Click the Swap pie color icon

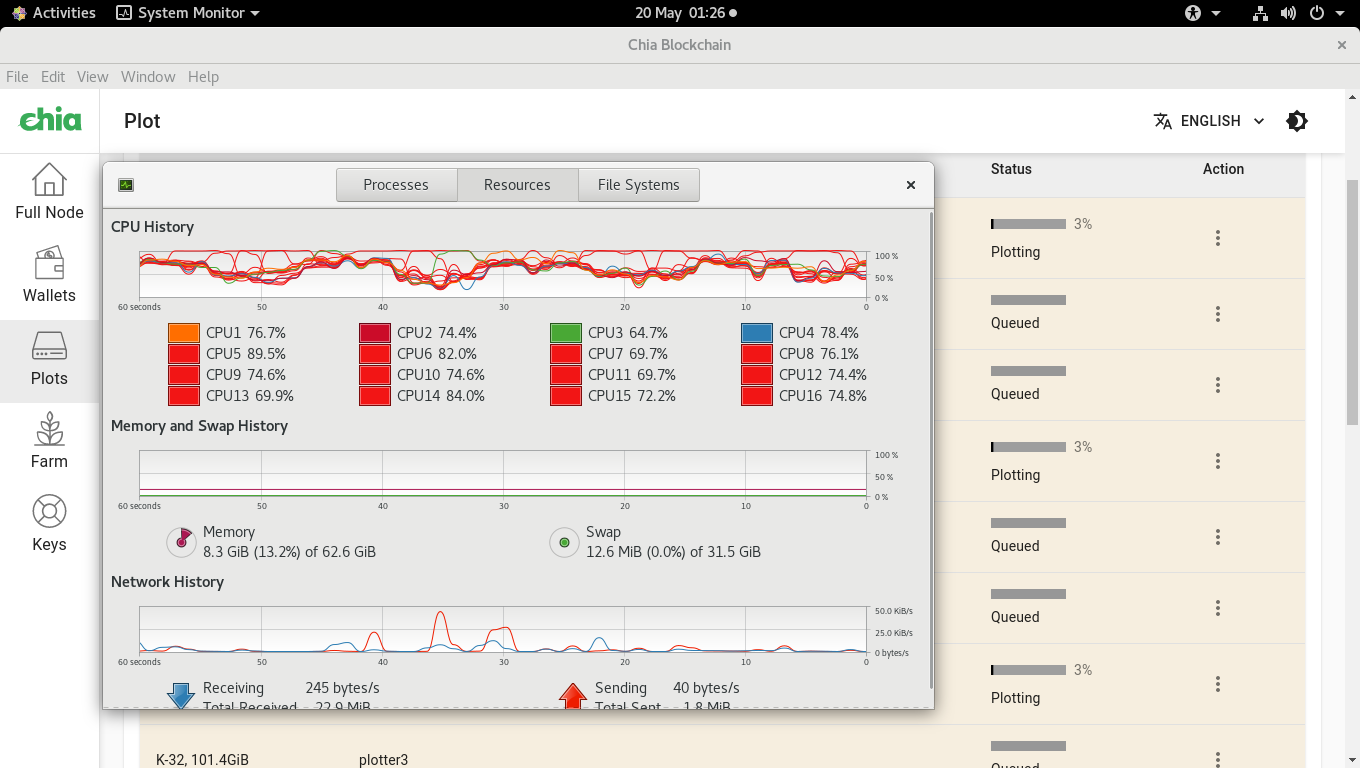[x=565, y=542]
